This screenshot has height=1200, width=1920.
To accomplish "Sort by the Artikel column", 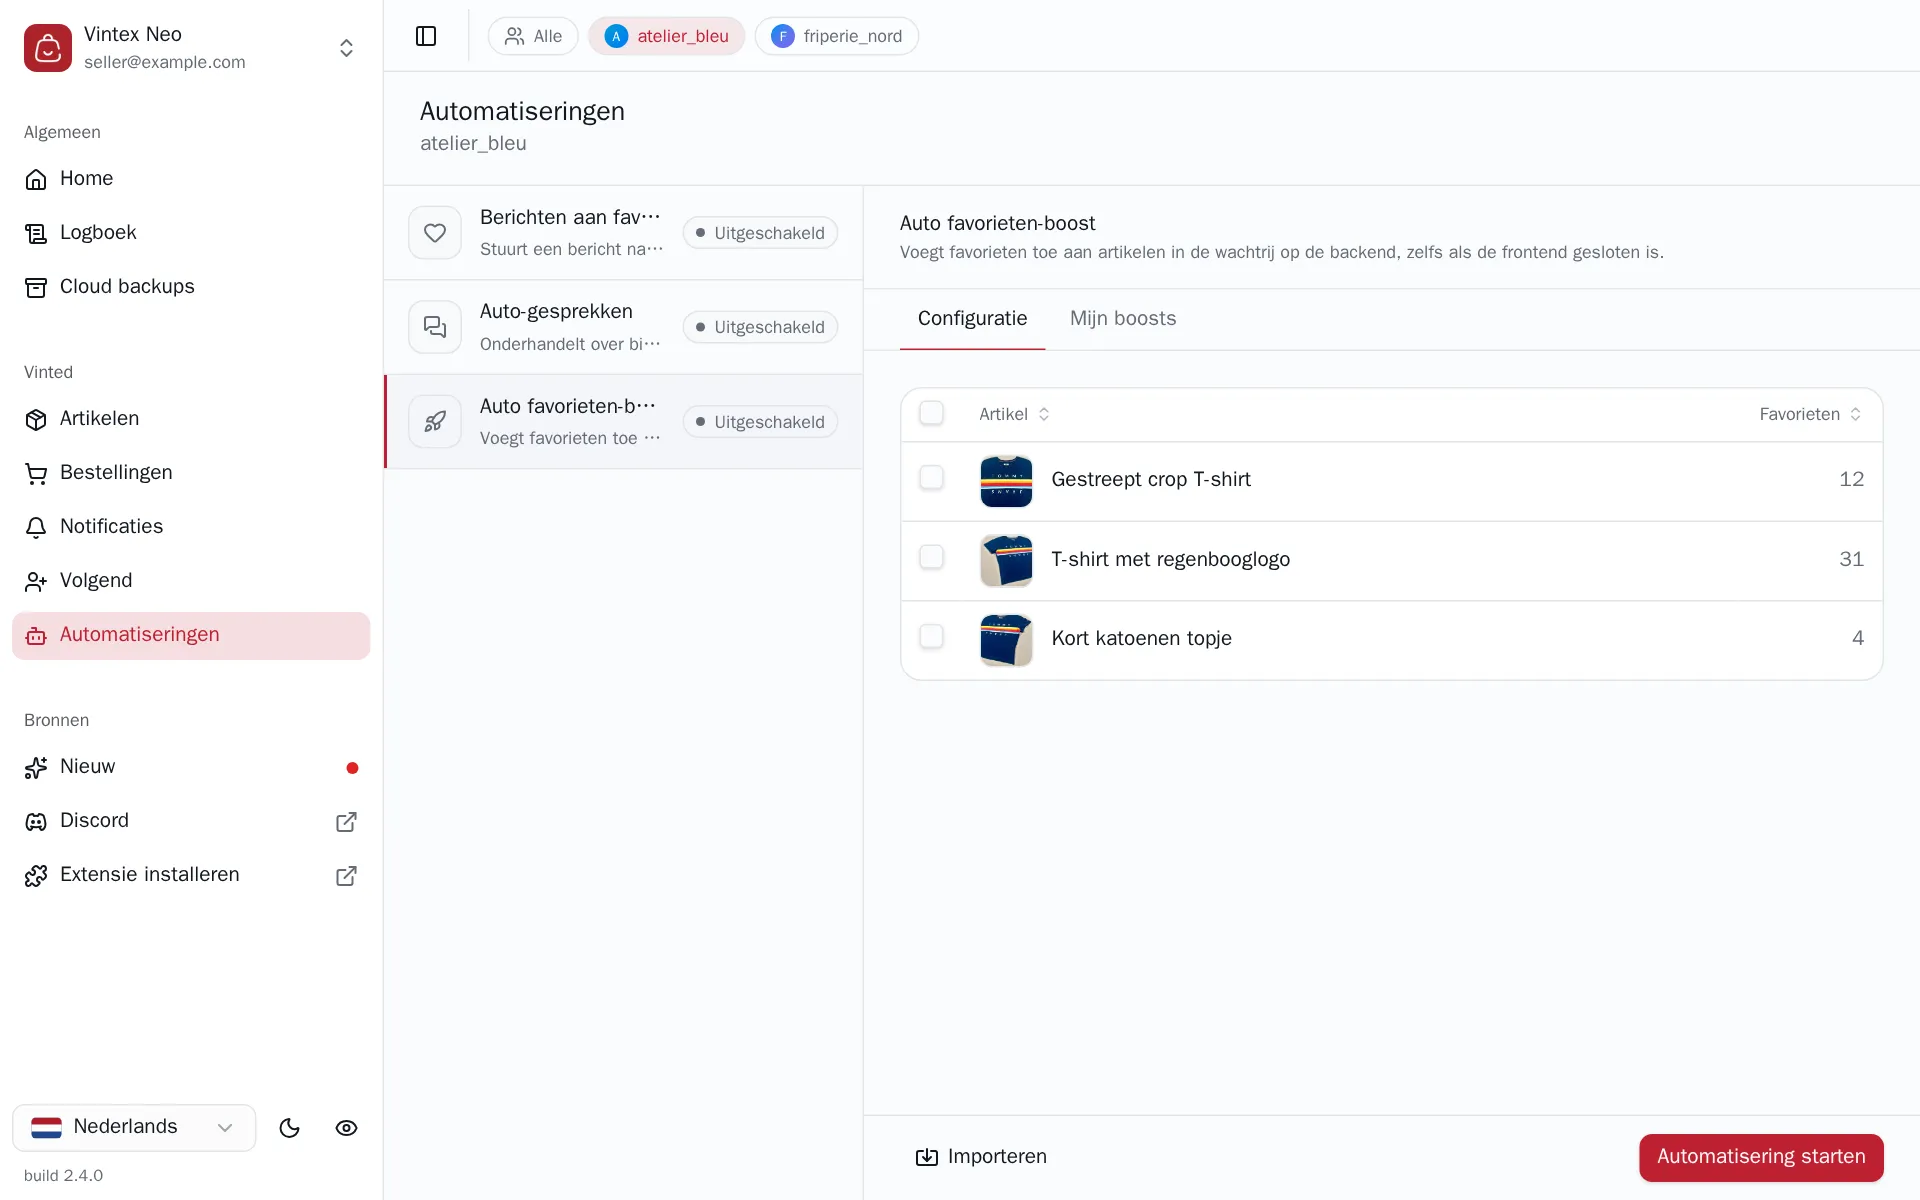I will (x=1014, y=414).
